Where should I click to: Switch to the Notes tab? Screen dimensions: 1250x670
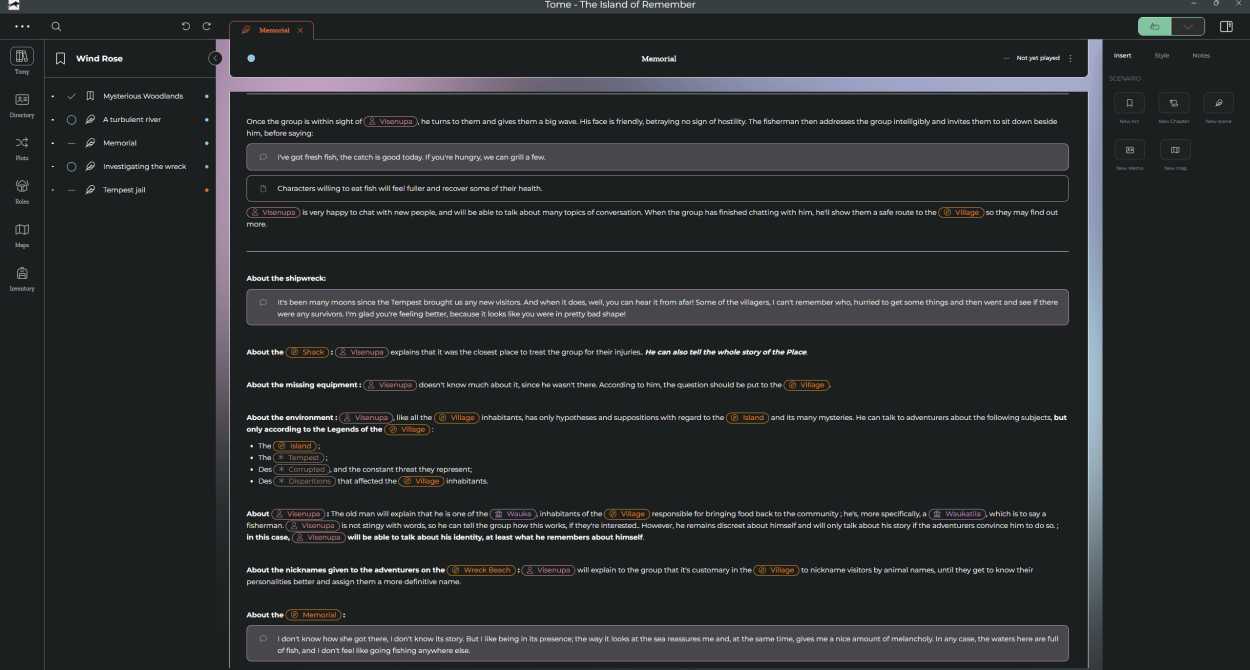[1200, 56]
